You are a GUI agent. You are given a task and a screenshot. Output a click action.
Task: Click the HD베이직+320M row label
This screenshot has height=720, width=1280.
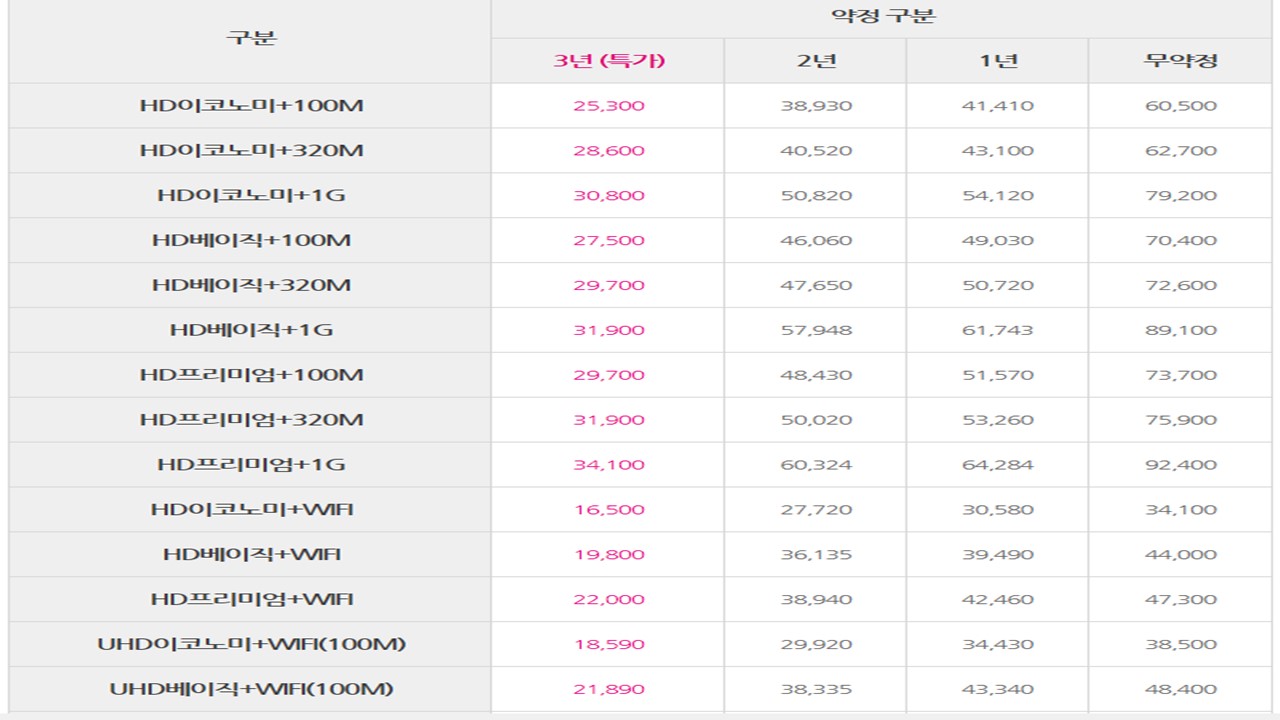(251, 285)
